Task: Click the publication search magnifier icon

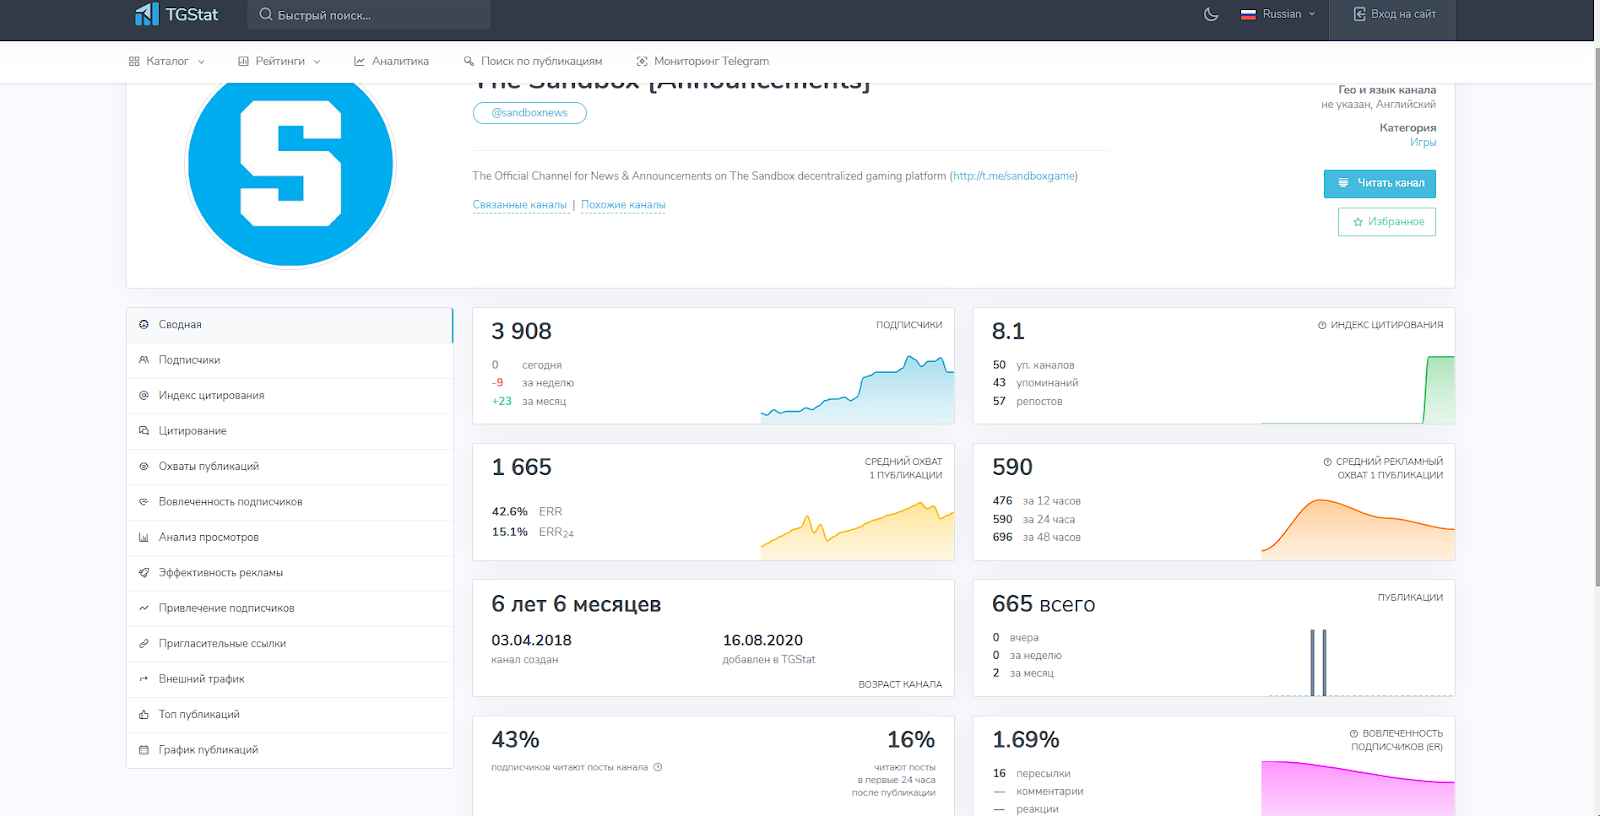Action: [x=468, y=61]
